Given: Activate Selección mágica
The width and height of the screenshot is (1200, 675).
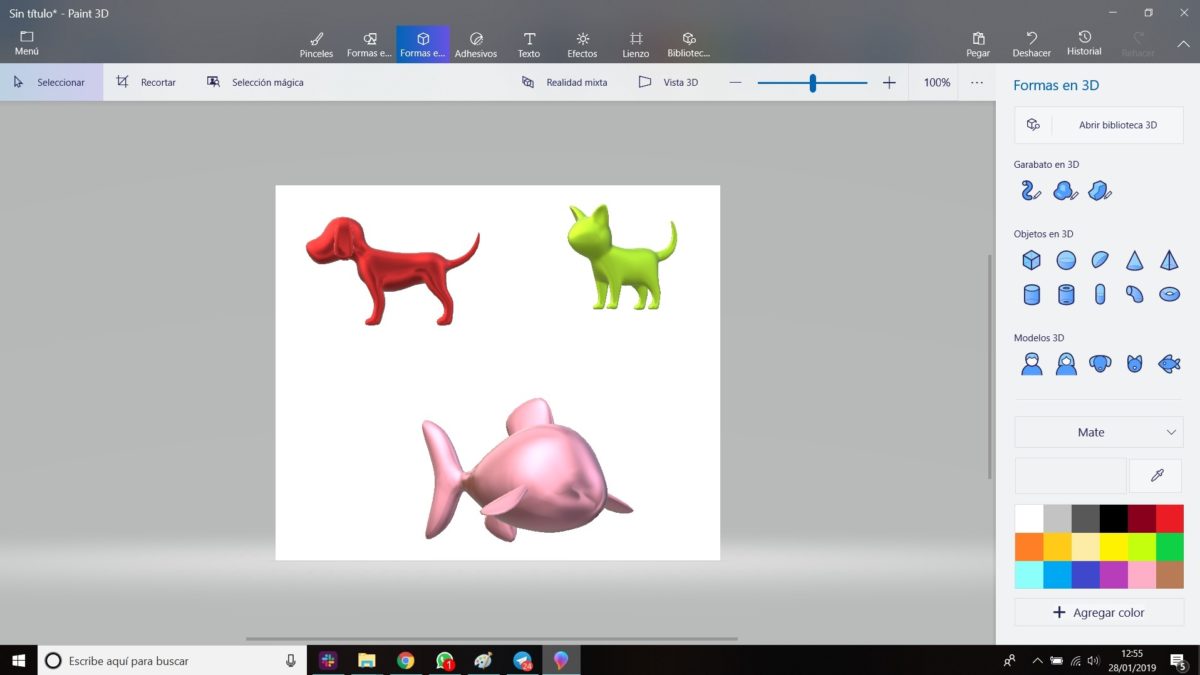Looking at the screenshot, I should (x=258, y=82).
